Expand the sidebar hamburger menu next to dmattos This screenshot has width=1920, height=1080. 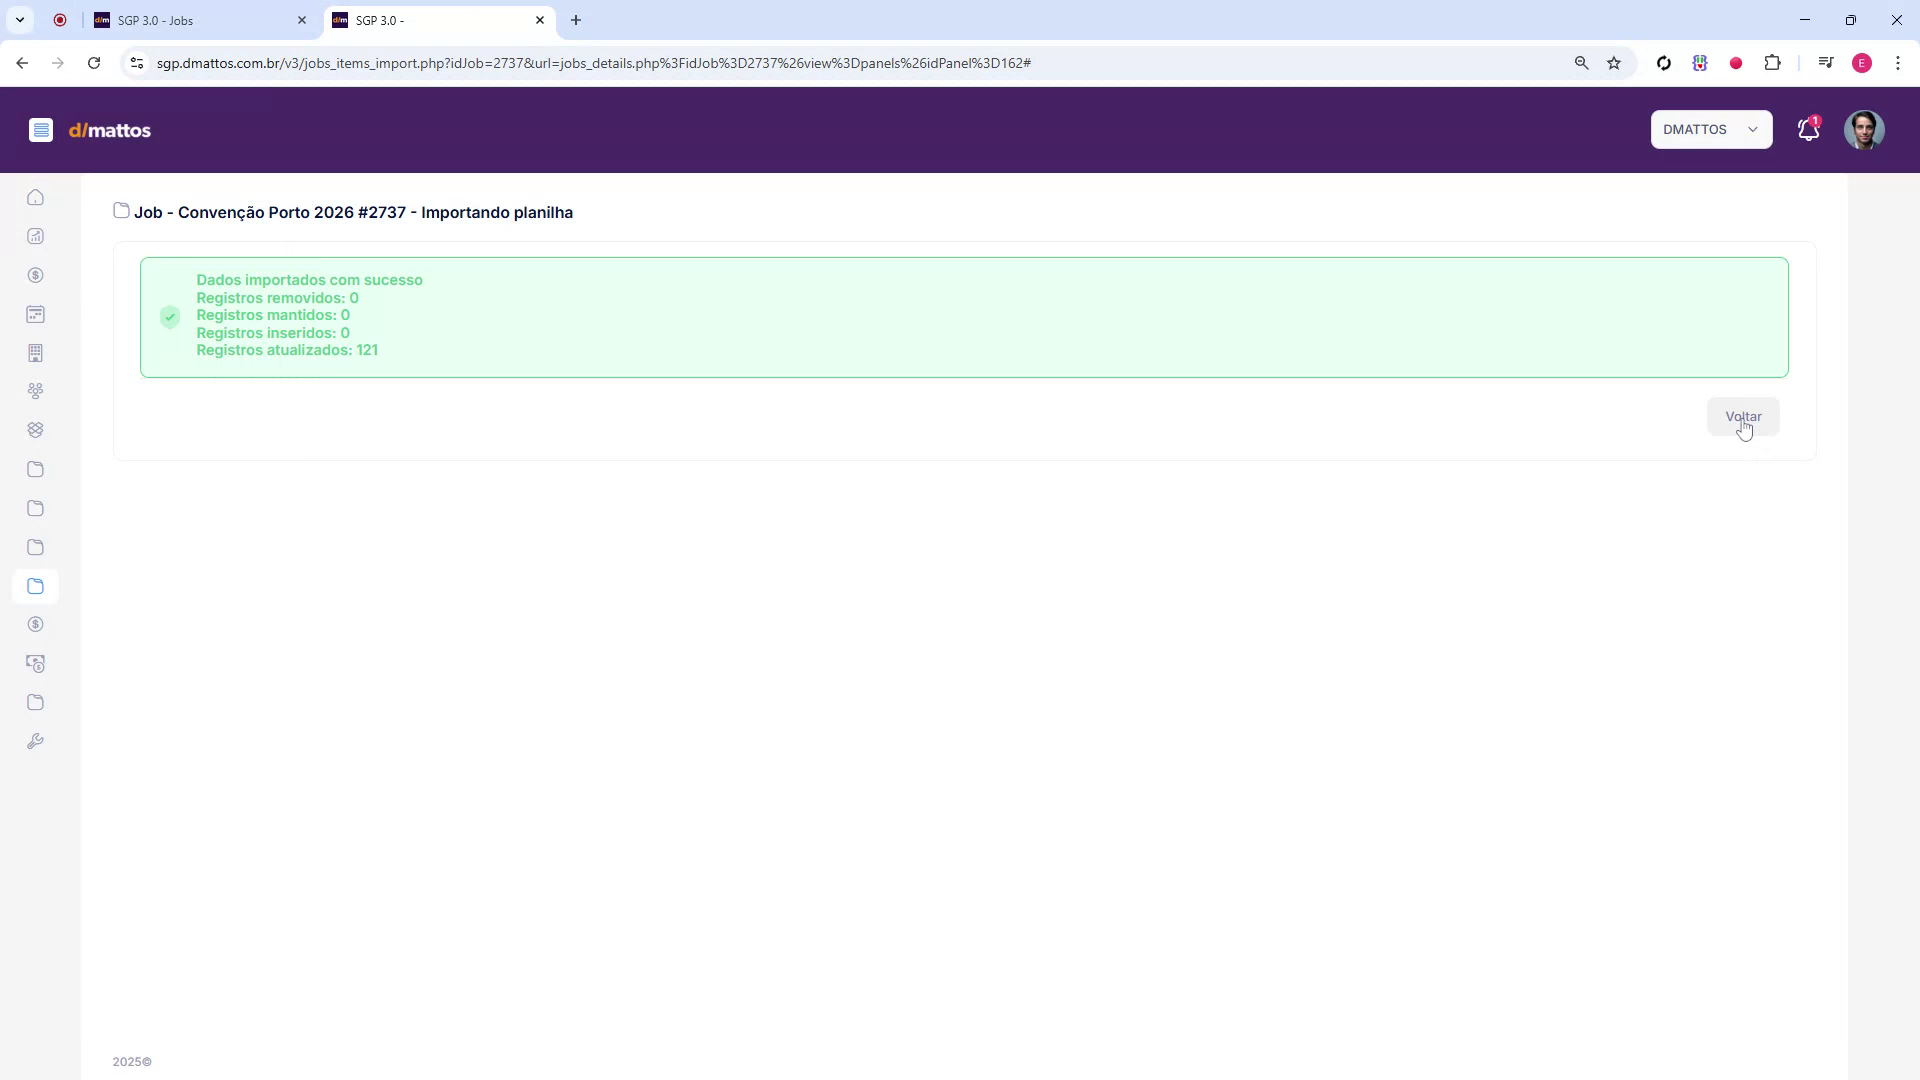(x=41, y=129)
